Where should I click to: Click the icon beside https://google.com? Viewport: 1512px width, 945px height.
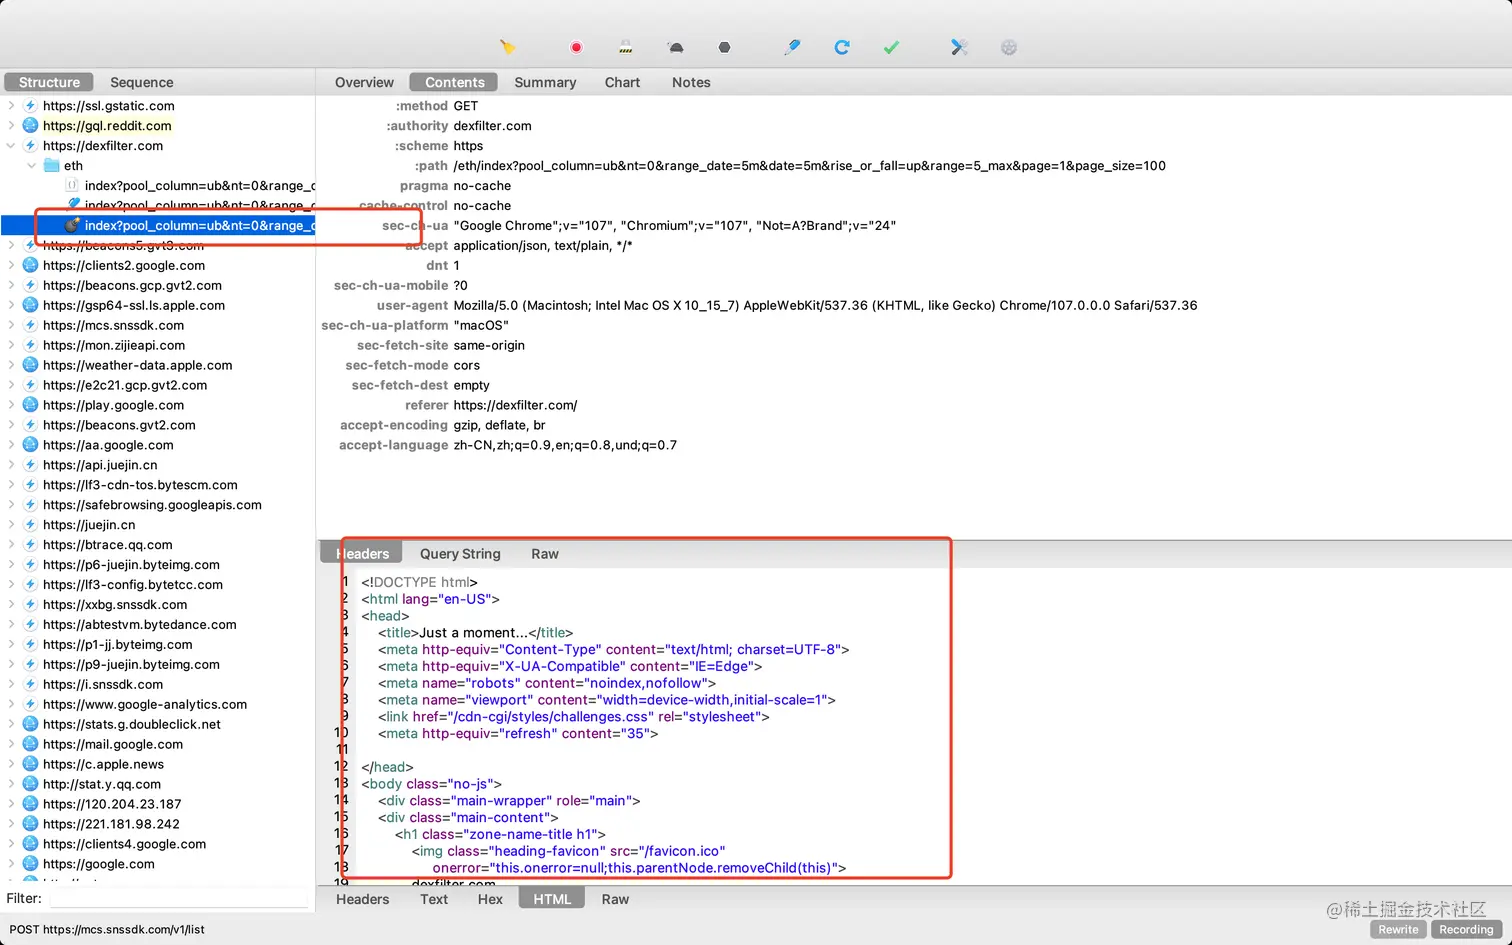click(30, 865)
